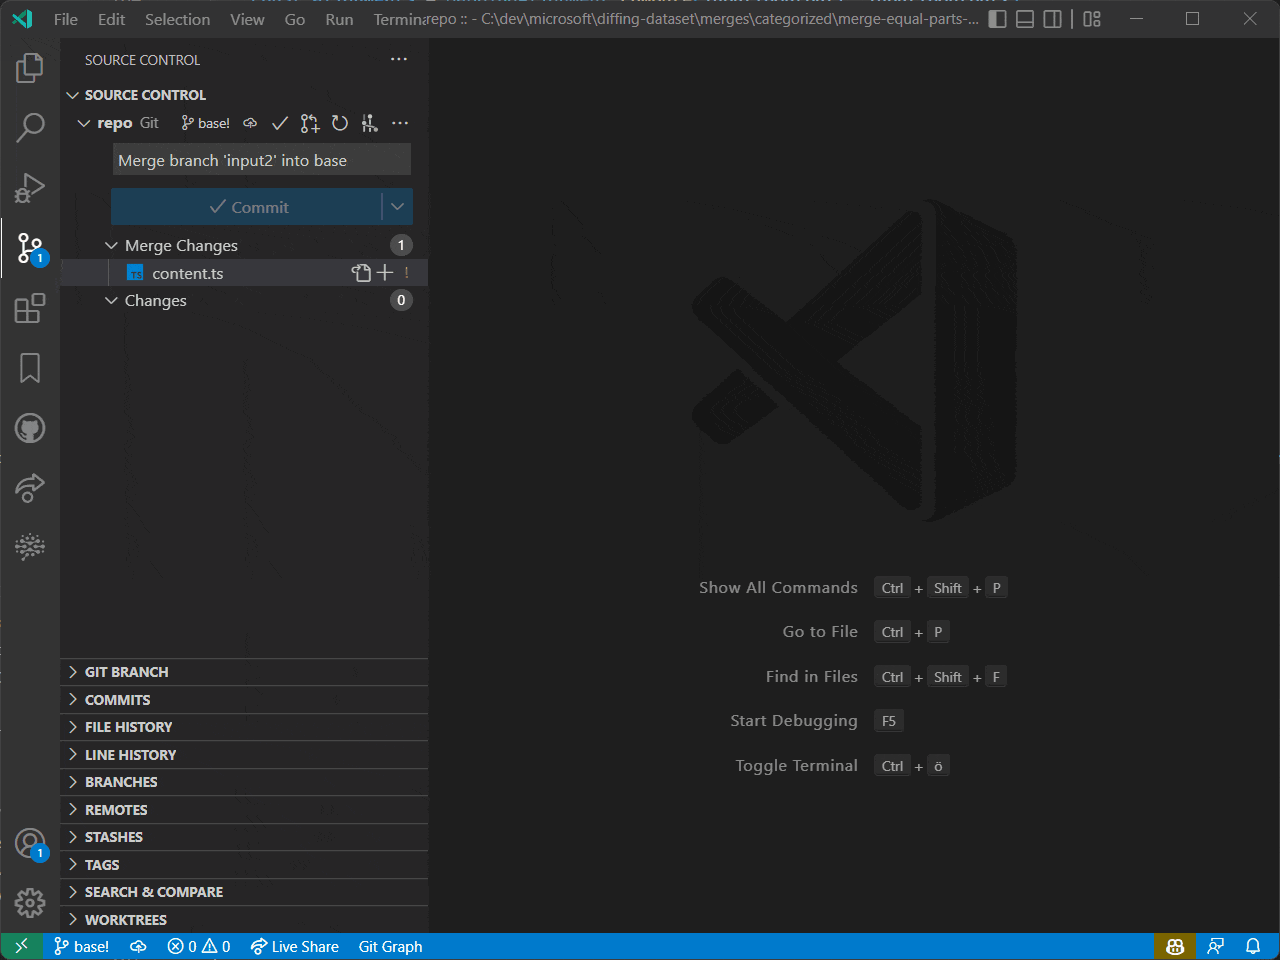Open the Customize Layout icon
The image size is (1280, 960).
(x=1092, y=19)
